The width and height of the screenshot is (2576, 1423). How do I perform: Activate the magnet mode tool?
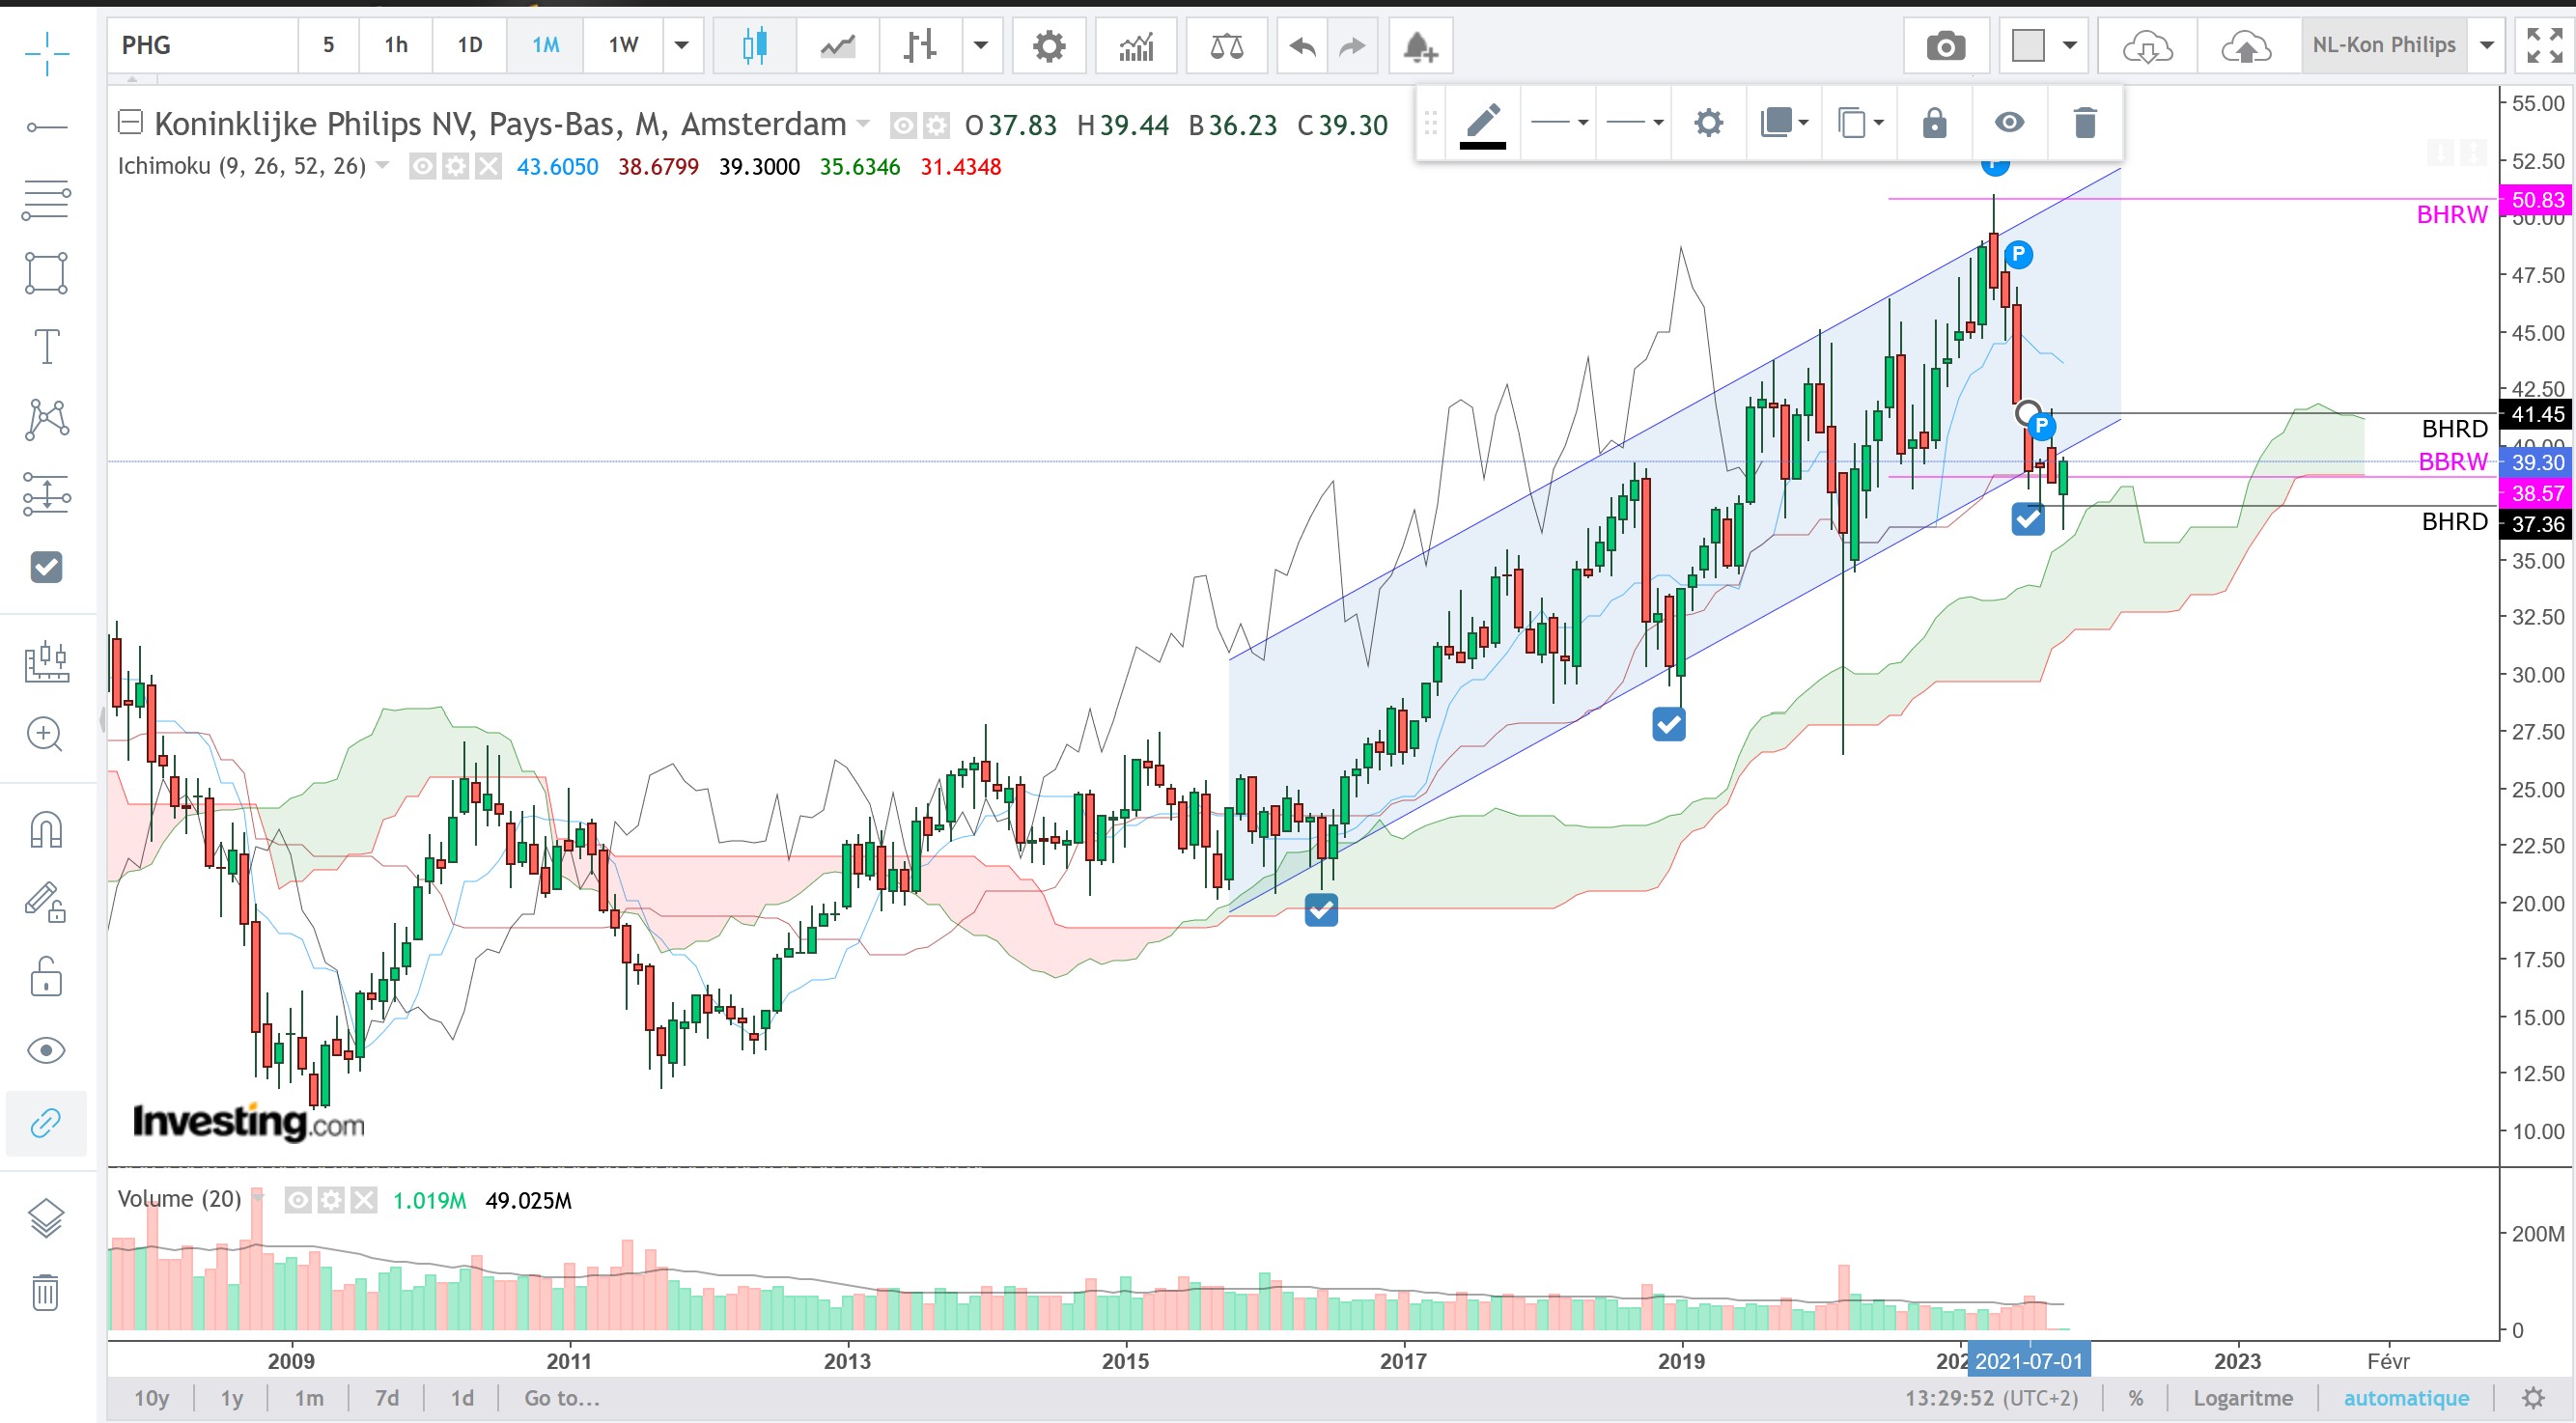click(x=46, y=829)
